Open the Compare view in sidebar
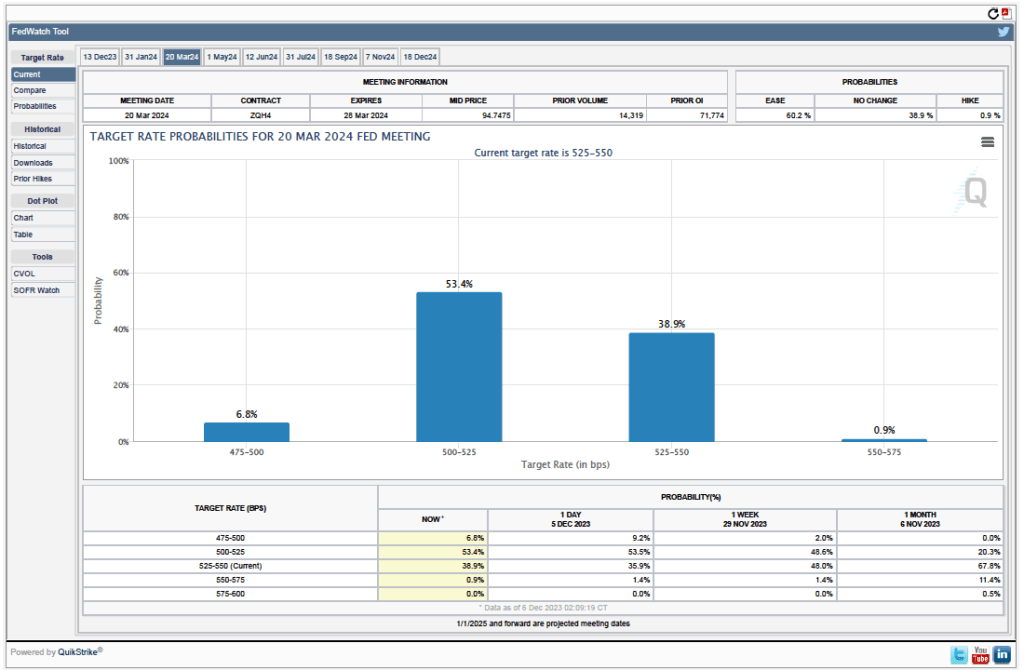The width and height of the screenshot is (1024, 670). (x=30, y=90)
